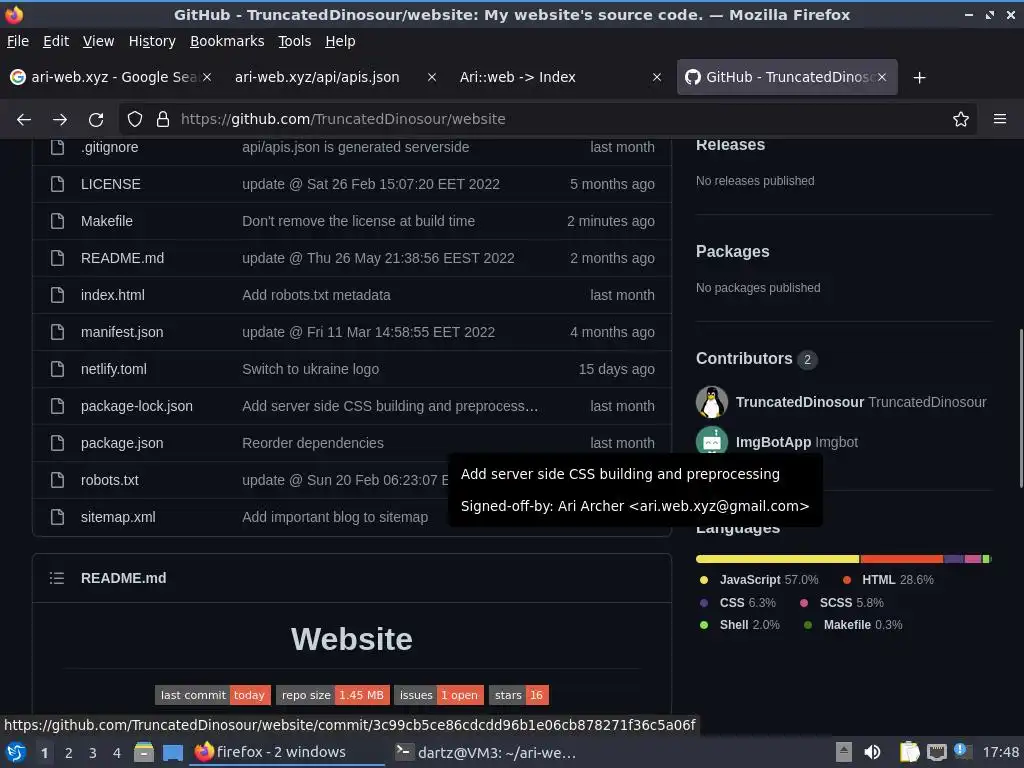The width and height of the screenshot is (1024, 768).
Task: Open the Edit menu
Action: [56, 41]
